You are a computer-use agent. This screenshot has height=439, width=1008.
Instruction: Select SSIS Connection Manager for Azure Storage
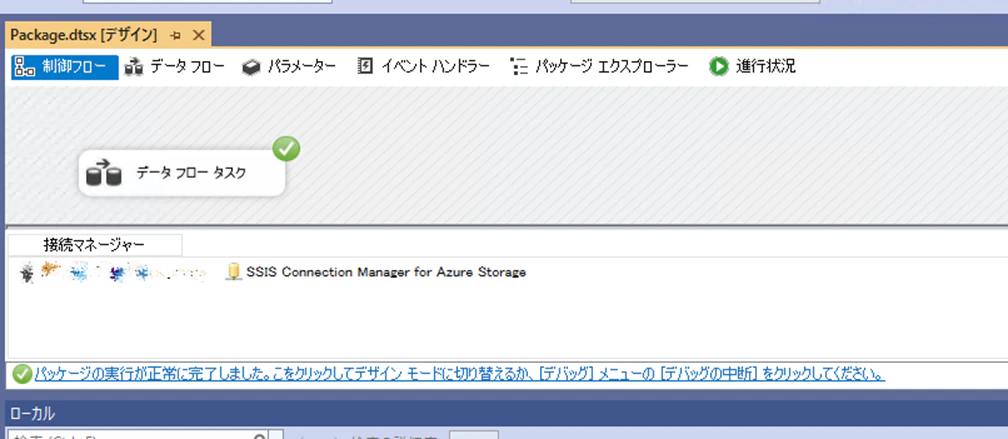click(386, 273)
